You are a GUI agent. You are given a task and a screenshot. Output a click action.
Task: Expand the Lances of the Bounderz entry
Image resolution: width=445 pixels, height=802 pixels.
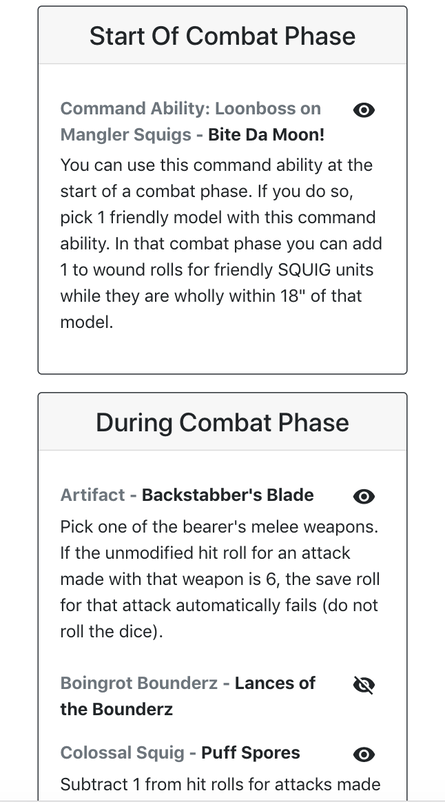pyautogui.click(x=188, y=696)
